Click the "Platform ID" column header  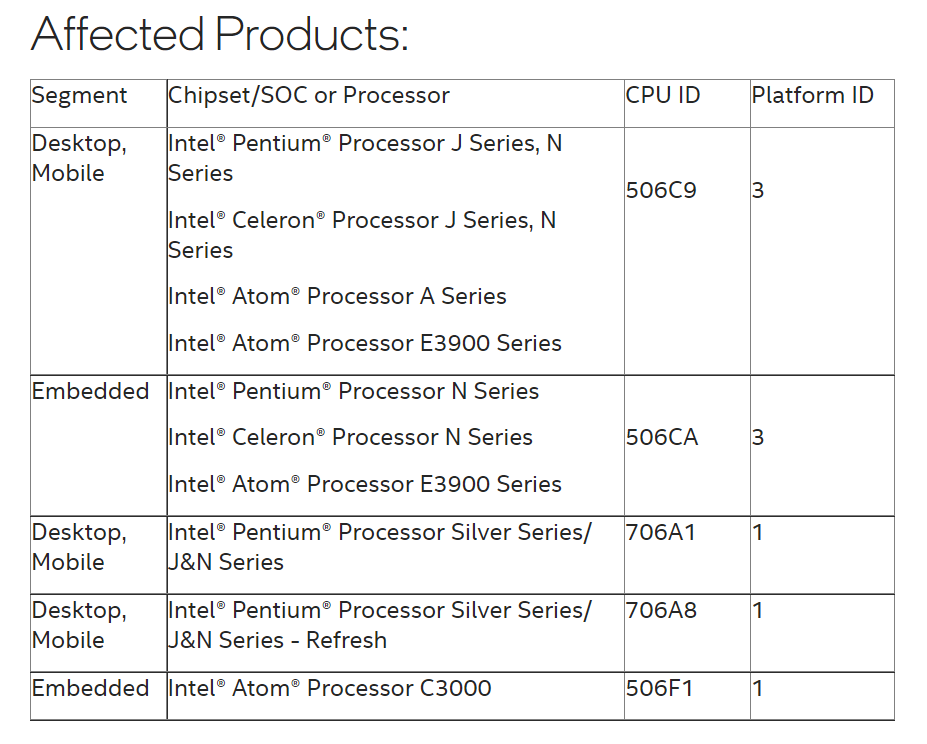[812, 96]
